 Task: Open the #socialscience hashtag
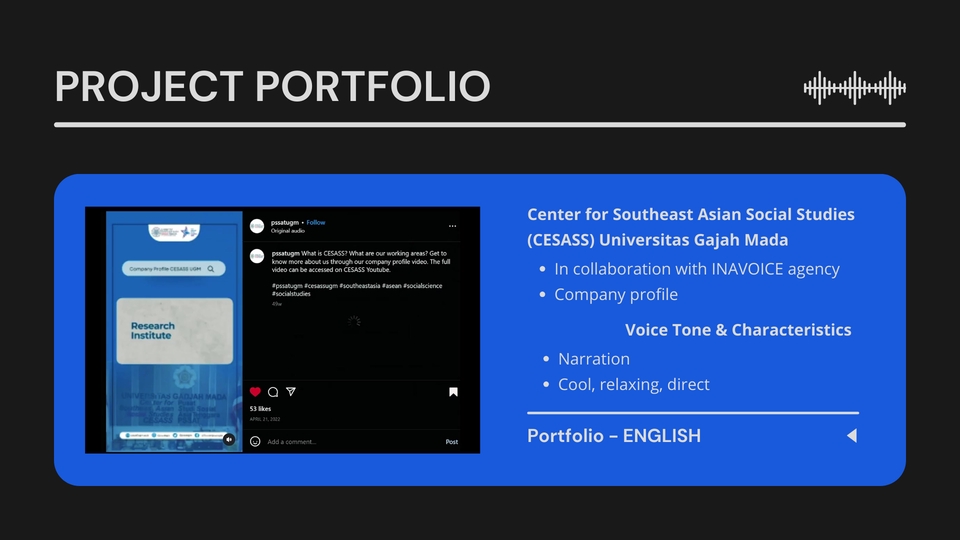coord(422,286)
